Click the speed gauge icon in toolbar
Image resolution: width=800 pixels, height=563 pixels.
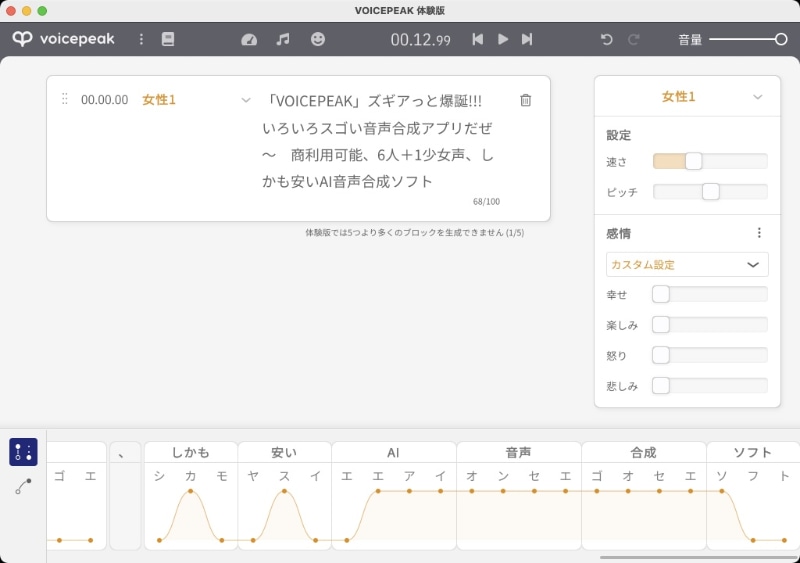249,39
